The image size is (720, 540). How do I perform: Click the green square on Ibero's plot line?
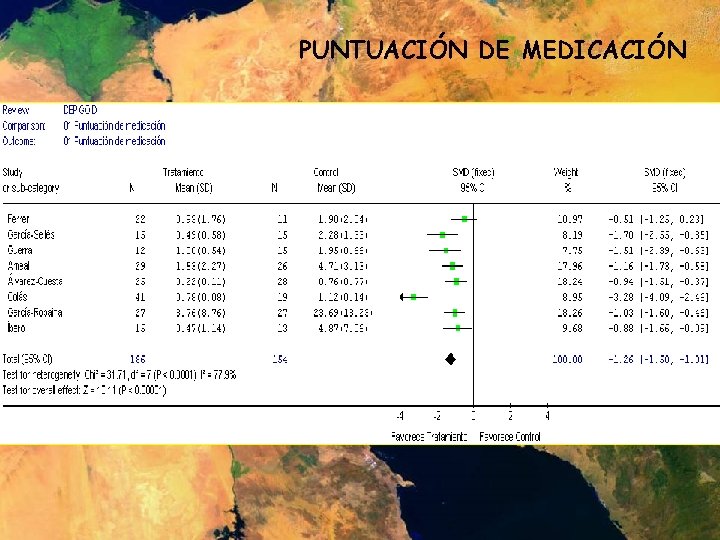coord(458,328)
